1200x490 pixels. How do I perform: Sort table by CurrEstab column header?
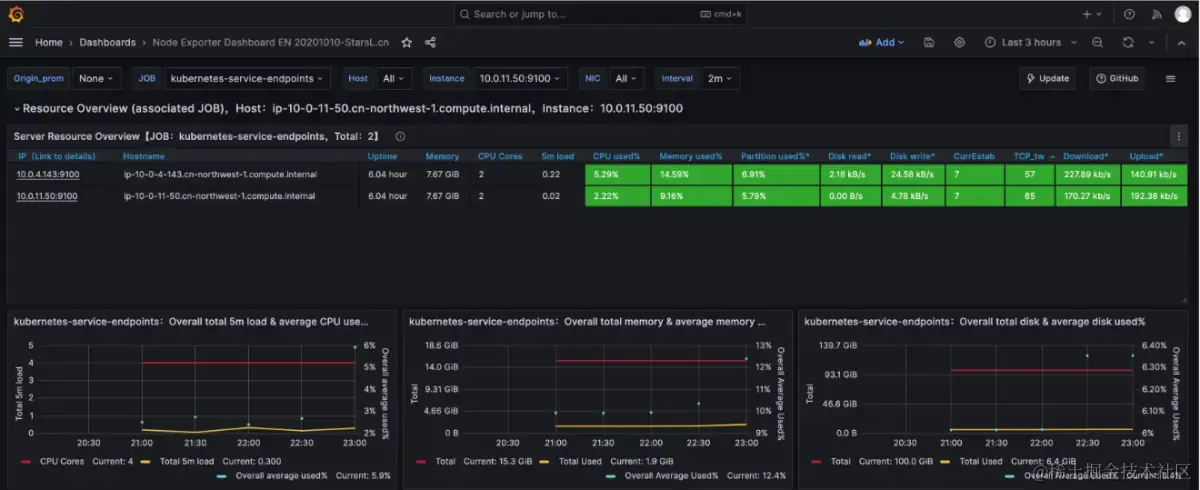point(973,156)
